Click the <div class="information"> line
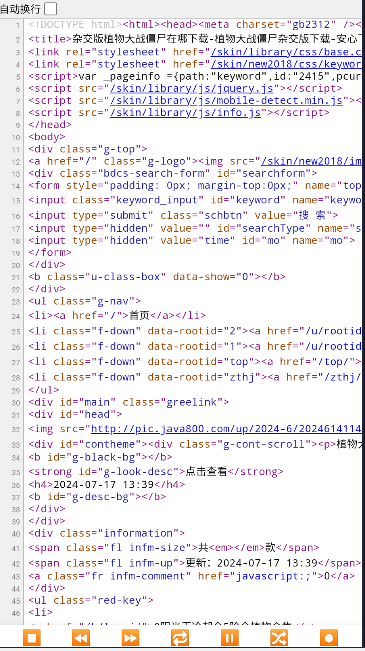Image resolution: width=365 pixels, height=651 pixels. pyautogui.click(x=107, y=533)
